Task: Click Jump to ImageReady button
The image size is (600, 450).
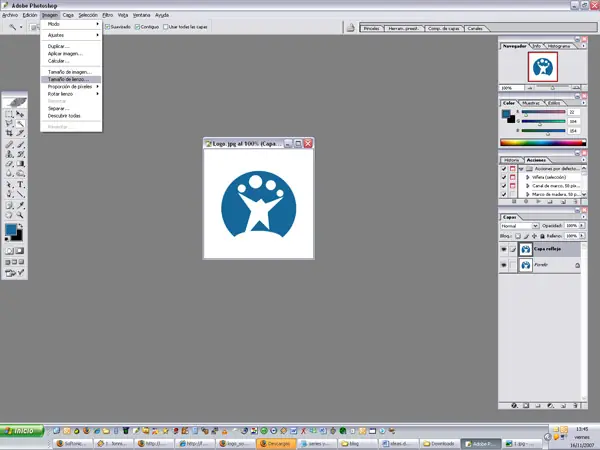Action: [15, 273]
